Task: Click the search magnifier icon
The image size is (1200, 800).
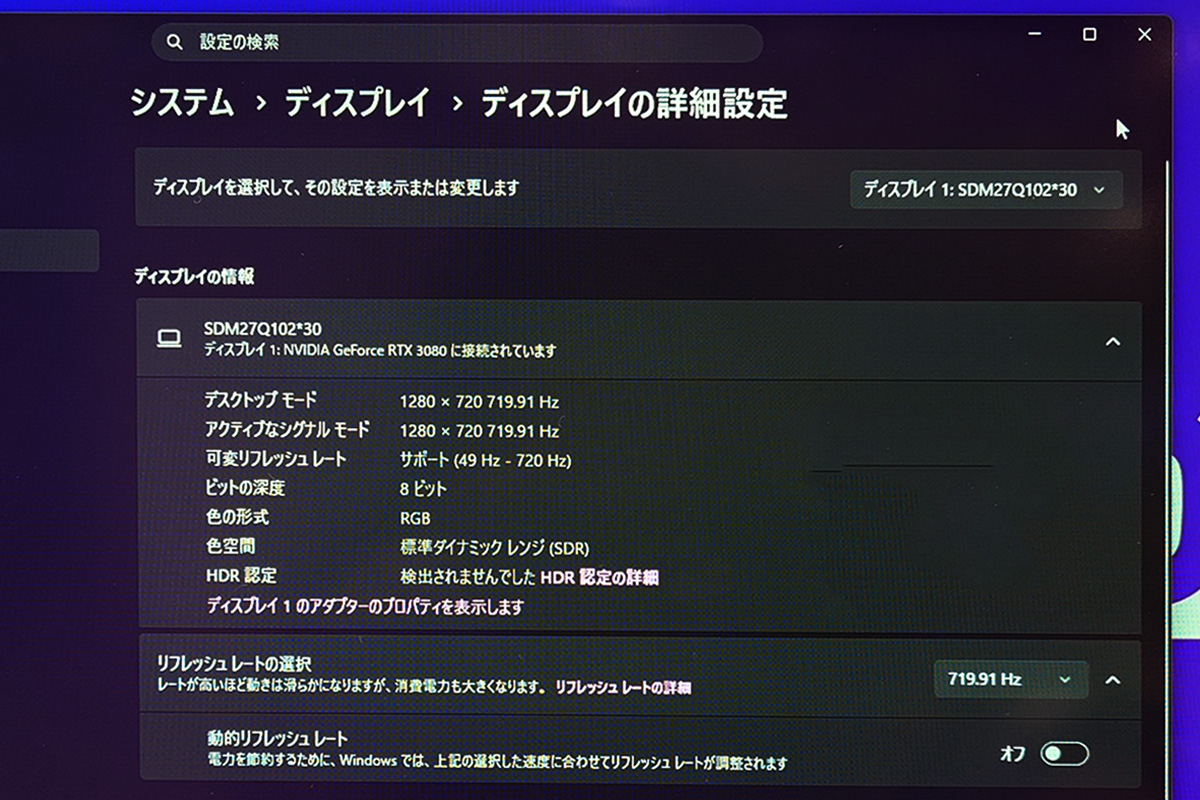Action: point(175,42)
